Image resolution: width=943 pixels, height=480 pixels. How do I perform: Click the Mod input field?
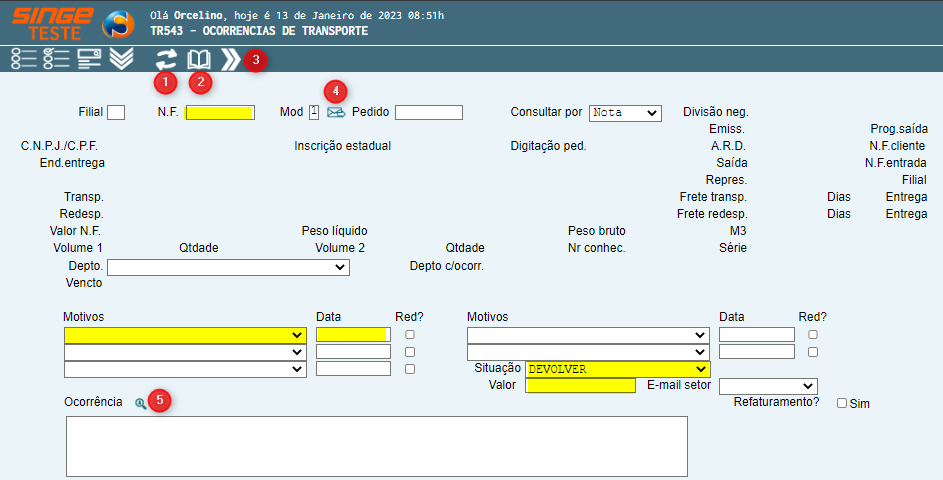coord(314,112)
